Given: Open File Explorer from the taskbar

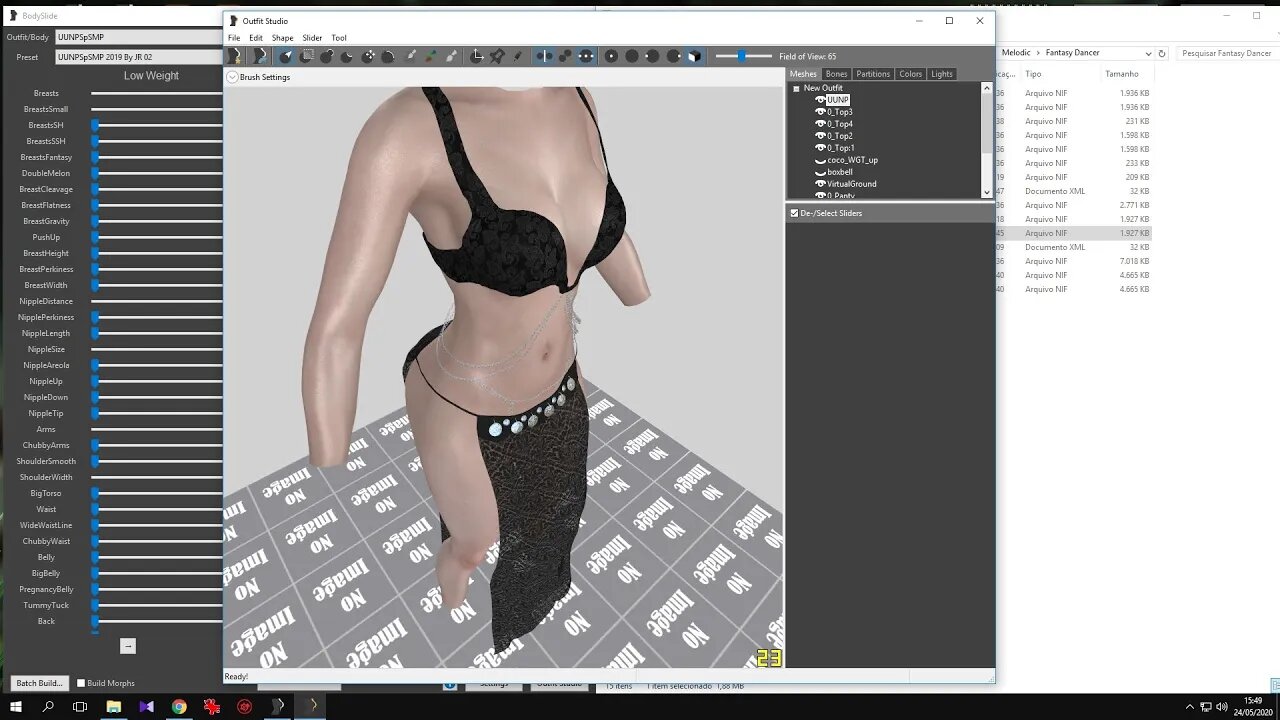Looking at the screenshot, I should tap(114, 706).
